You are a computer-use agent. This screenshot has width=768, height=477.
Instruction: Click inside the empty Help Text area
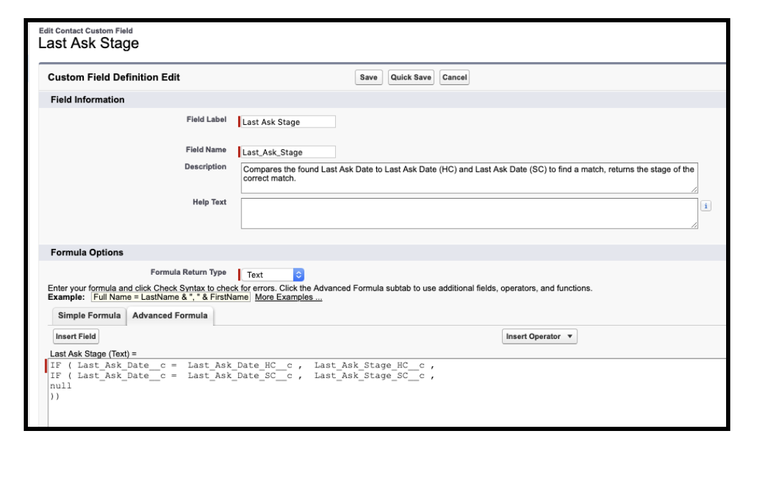click(x=469, y=214)
